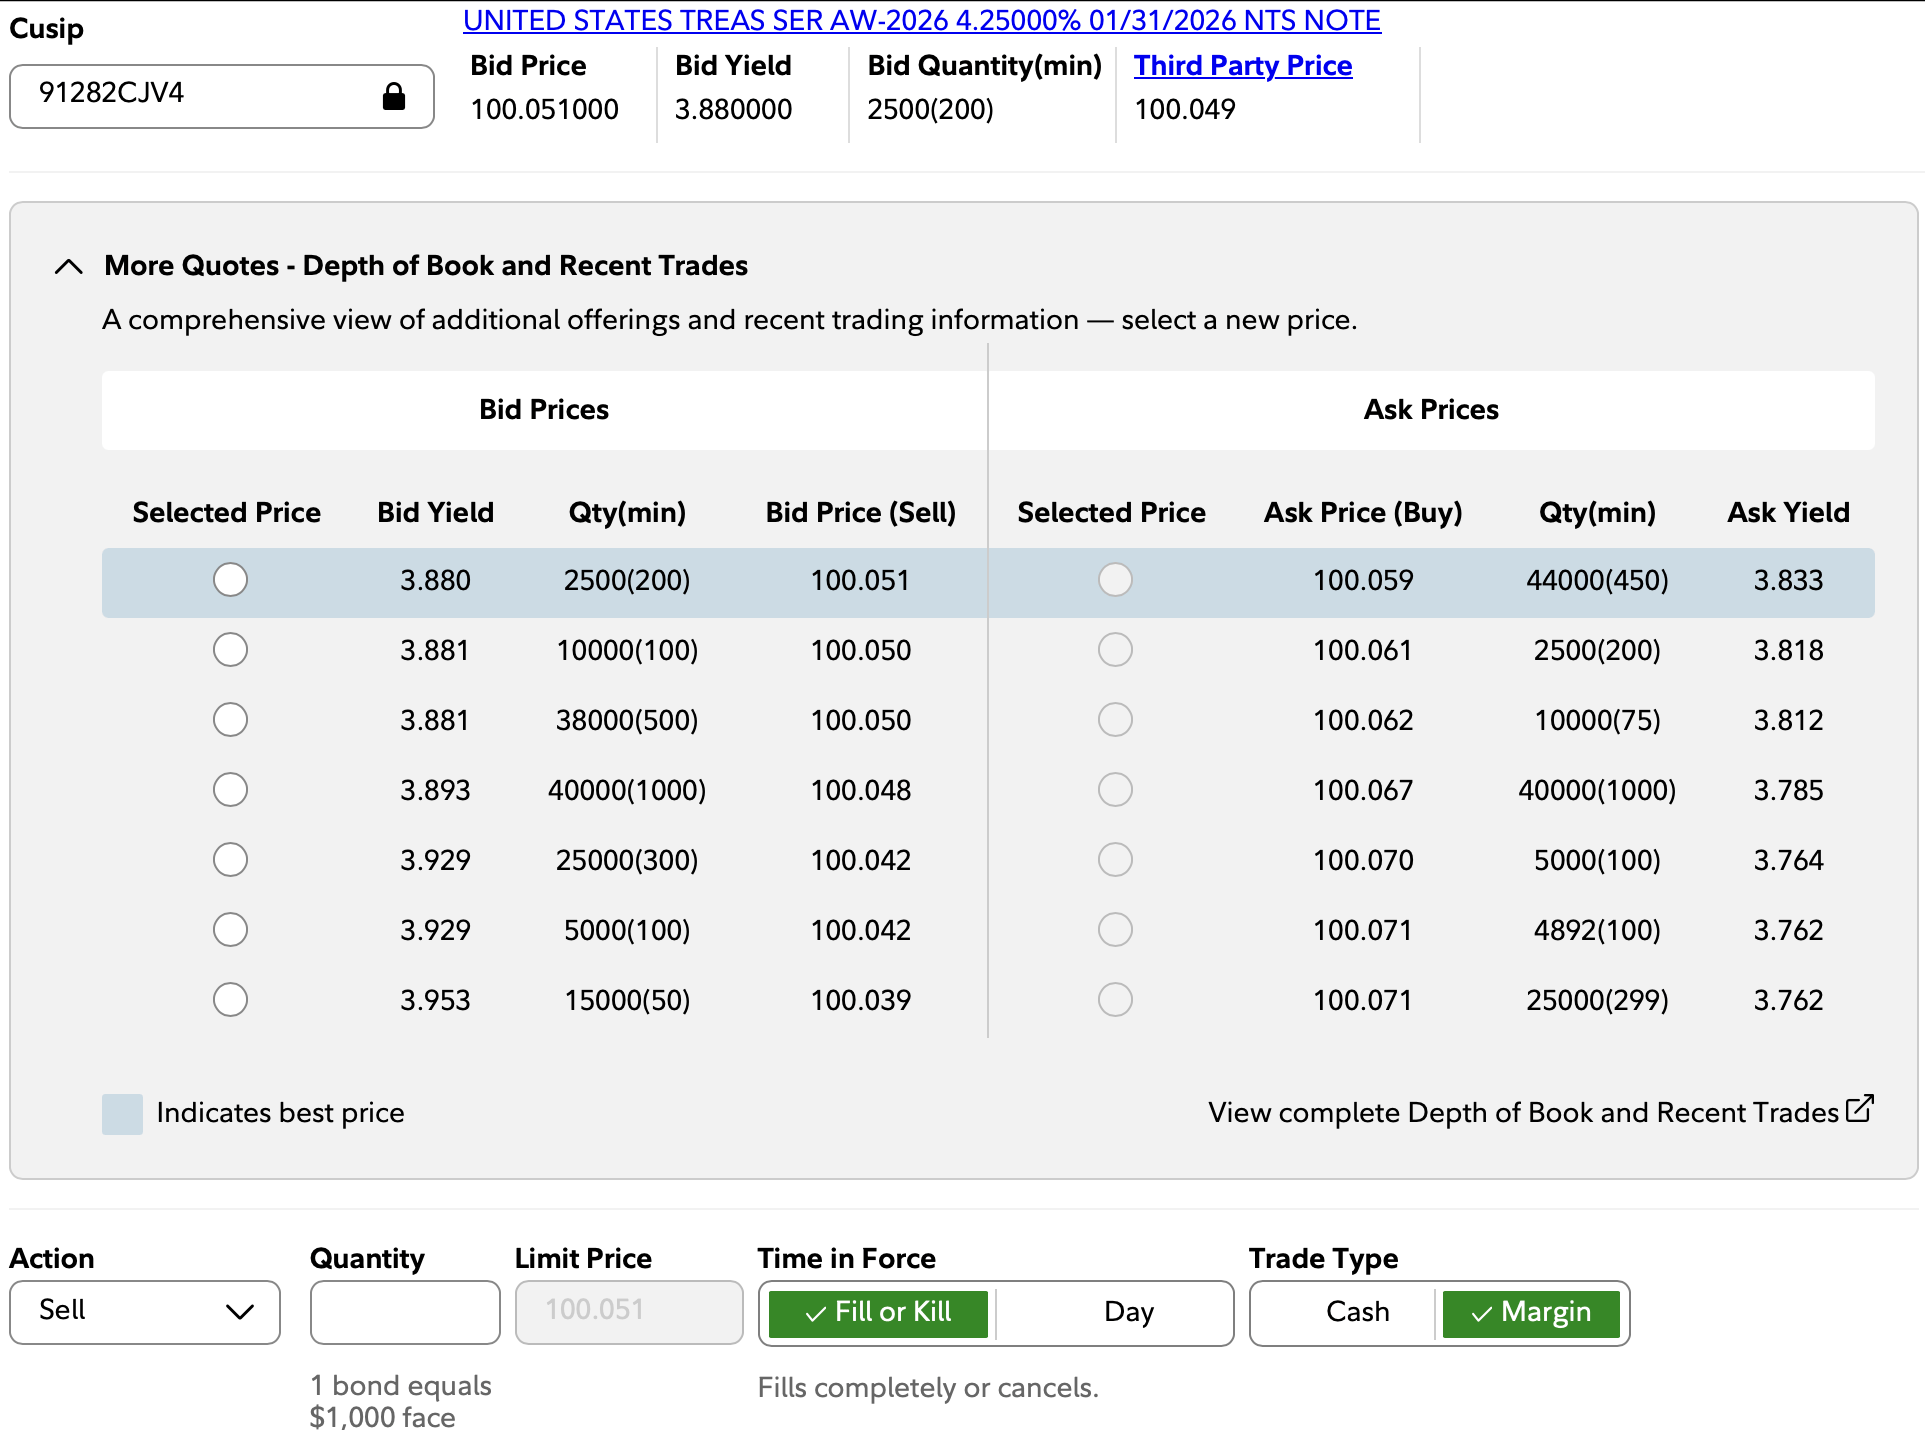Click the best price legend color square
1925x1430 pixels.
pos(121,1113)
